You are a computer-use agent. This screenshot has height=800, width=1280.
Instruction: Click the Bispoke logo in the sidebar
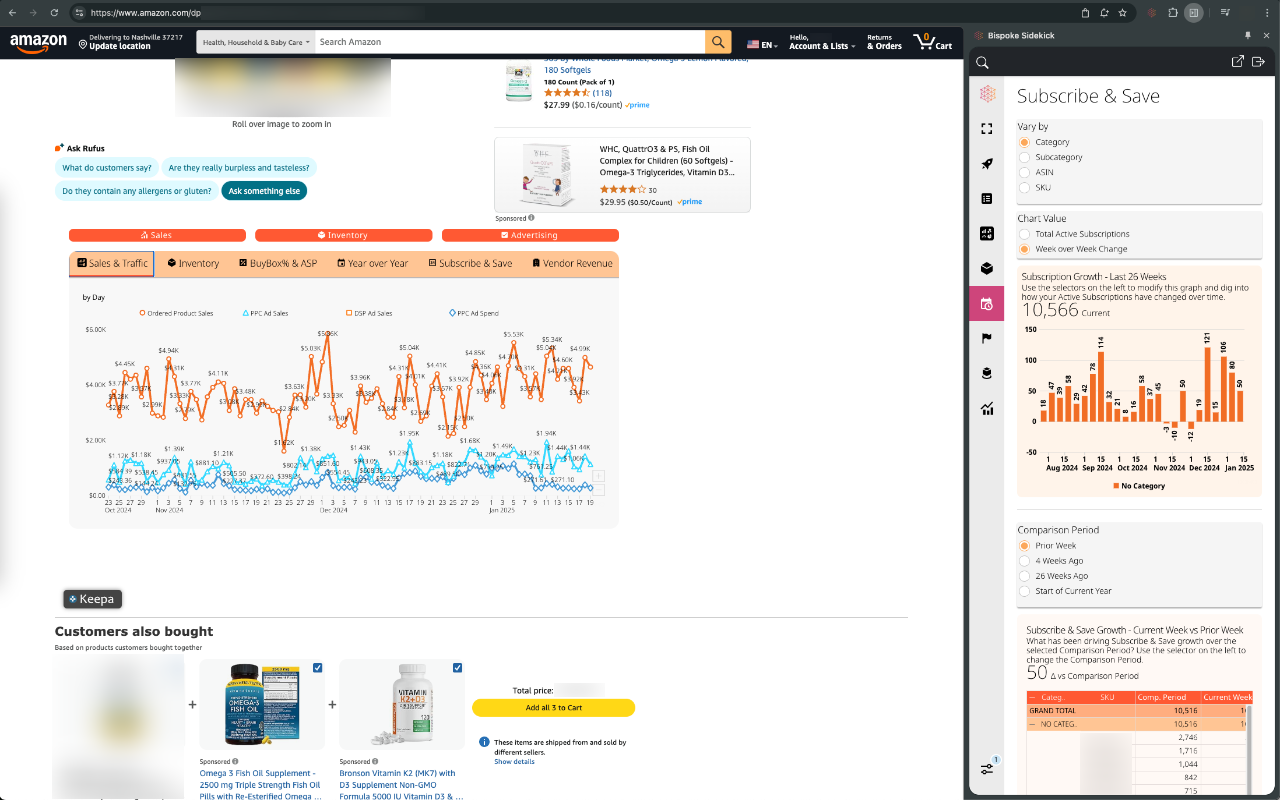pos(987,94)
